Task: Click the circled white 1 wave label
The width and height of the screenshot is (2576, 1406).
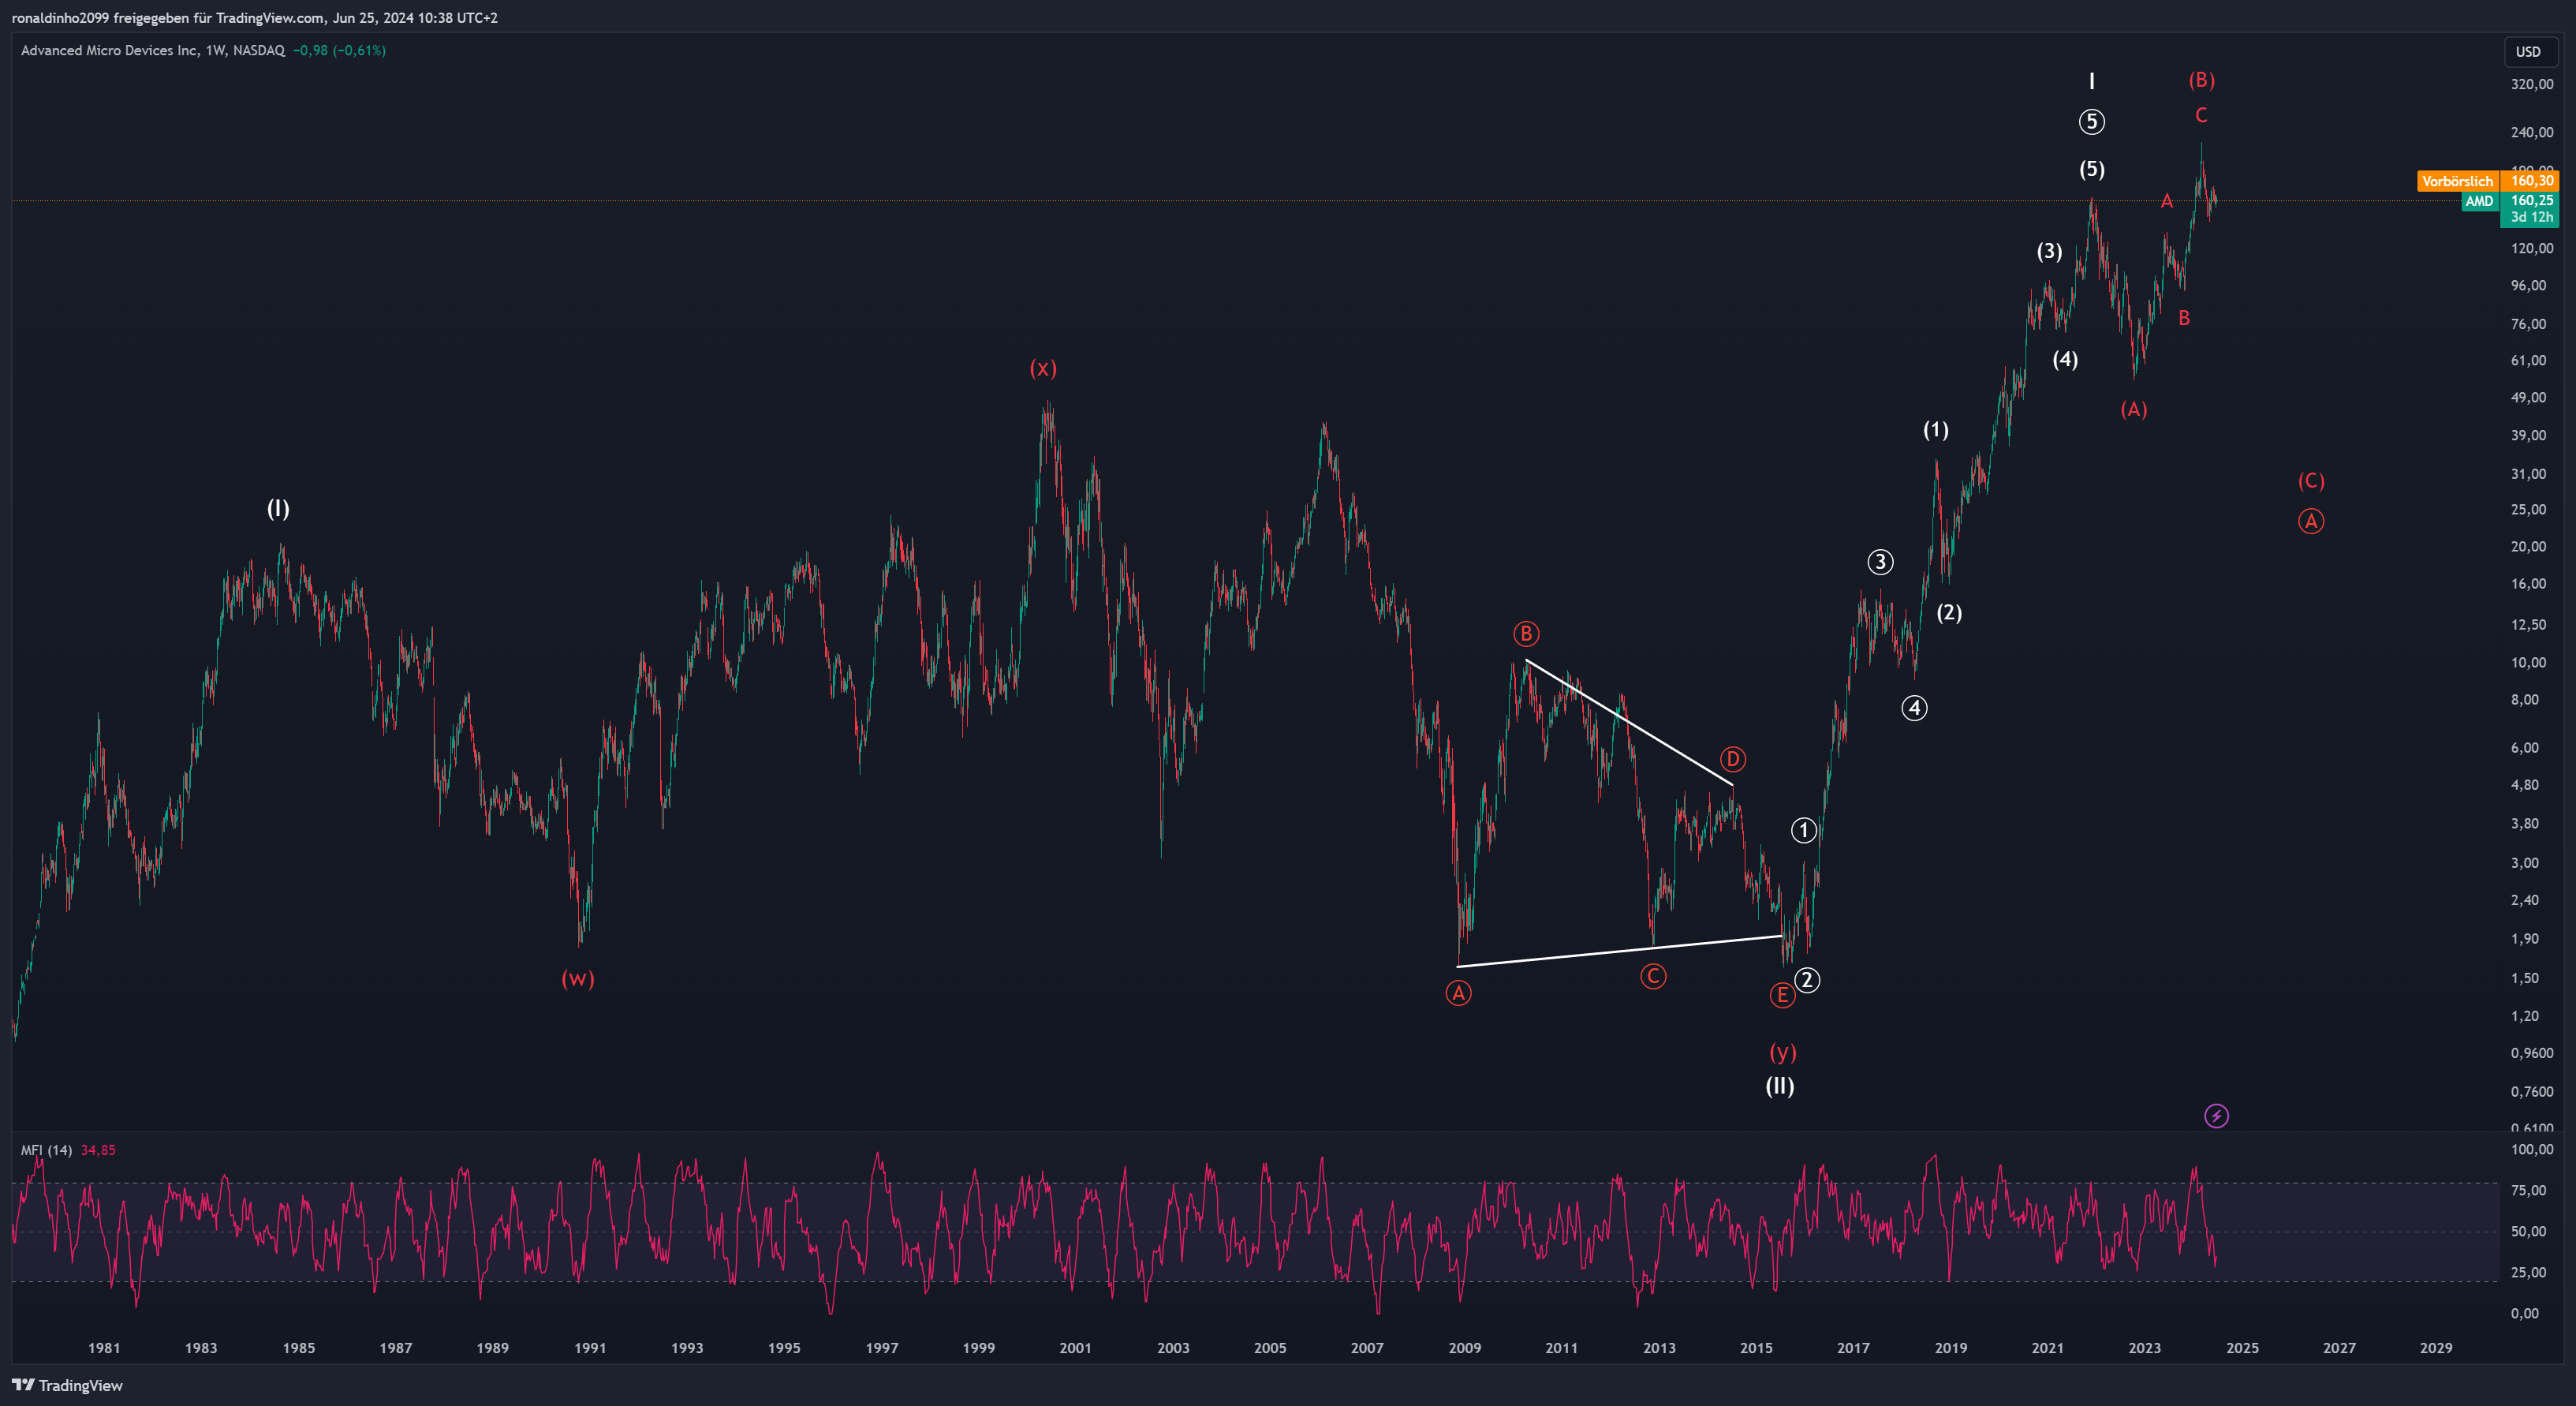Action: pos(1803,830)
